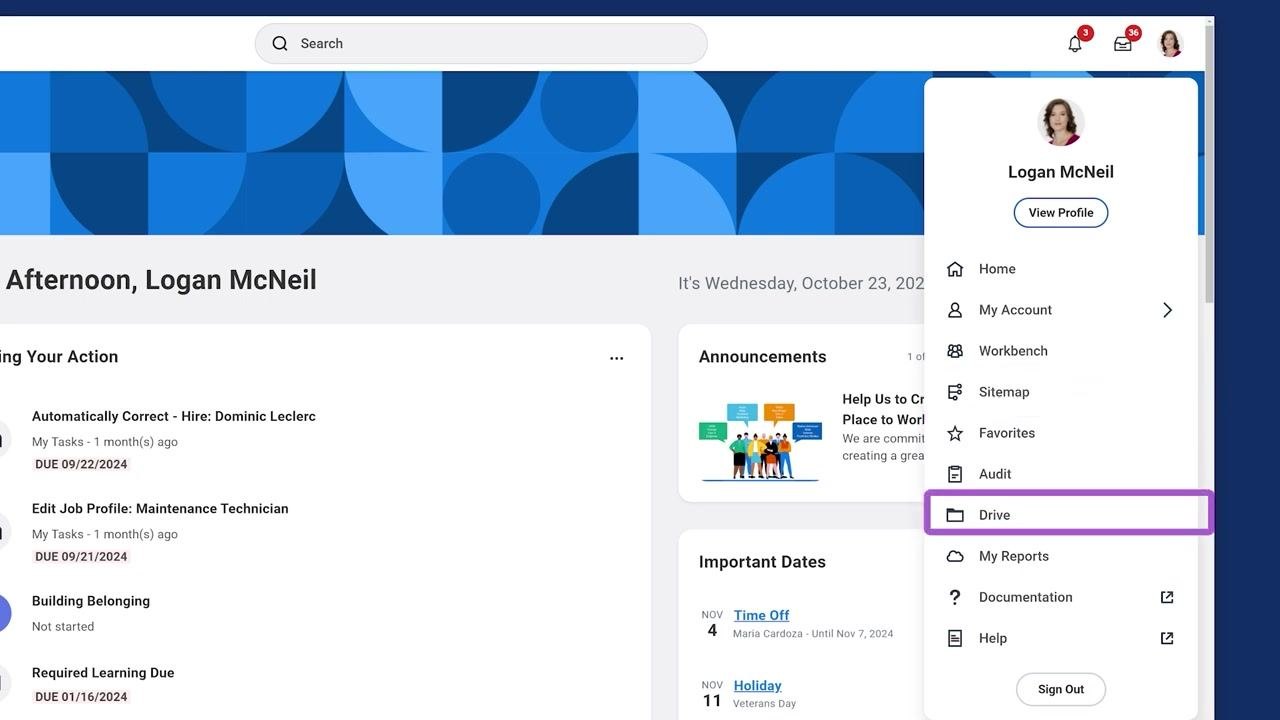The width and height of the screenshot is (1280, 720).
Task: Click the Important Dates heading
Action: tap(762, 562)
